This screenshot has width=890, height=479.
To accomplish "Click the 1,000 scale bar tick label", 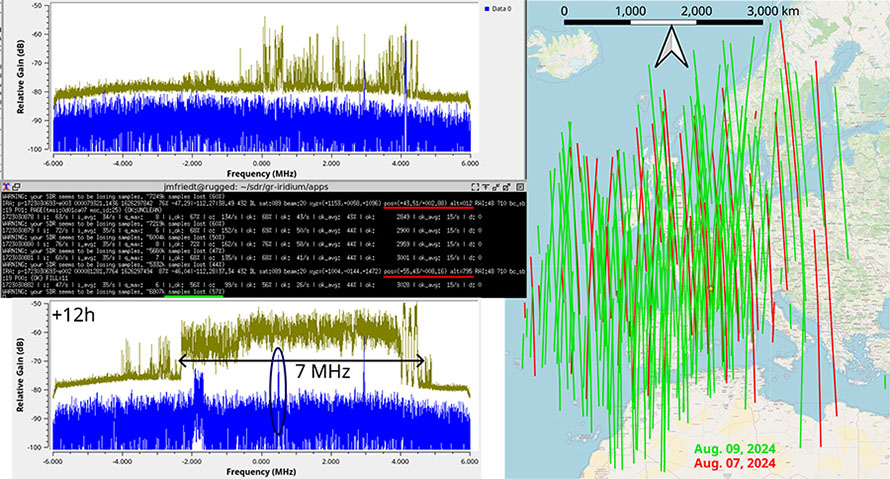I will [x=630, y=11].
